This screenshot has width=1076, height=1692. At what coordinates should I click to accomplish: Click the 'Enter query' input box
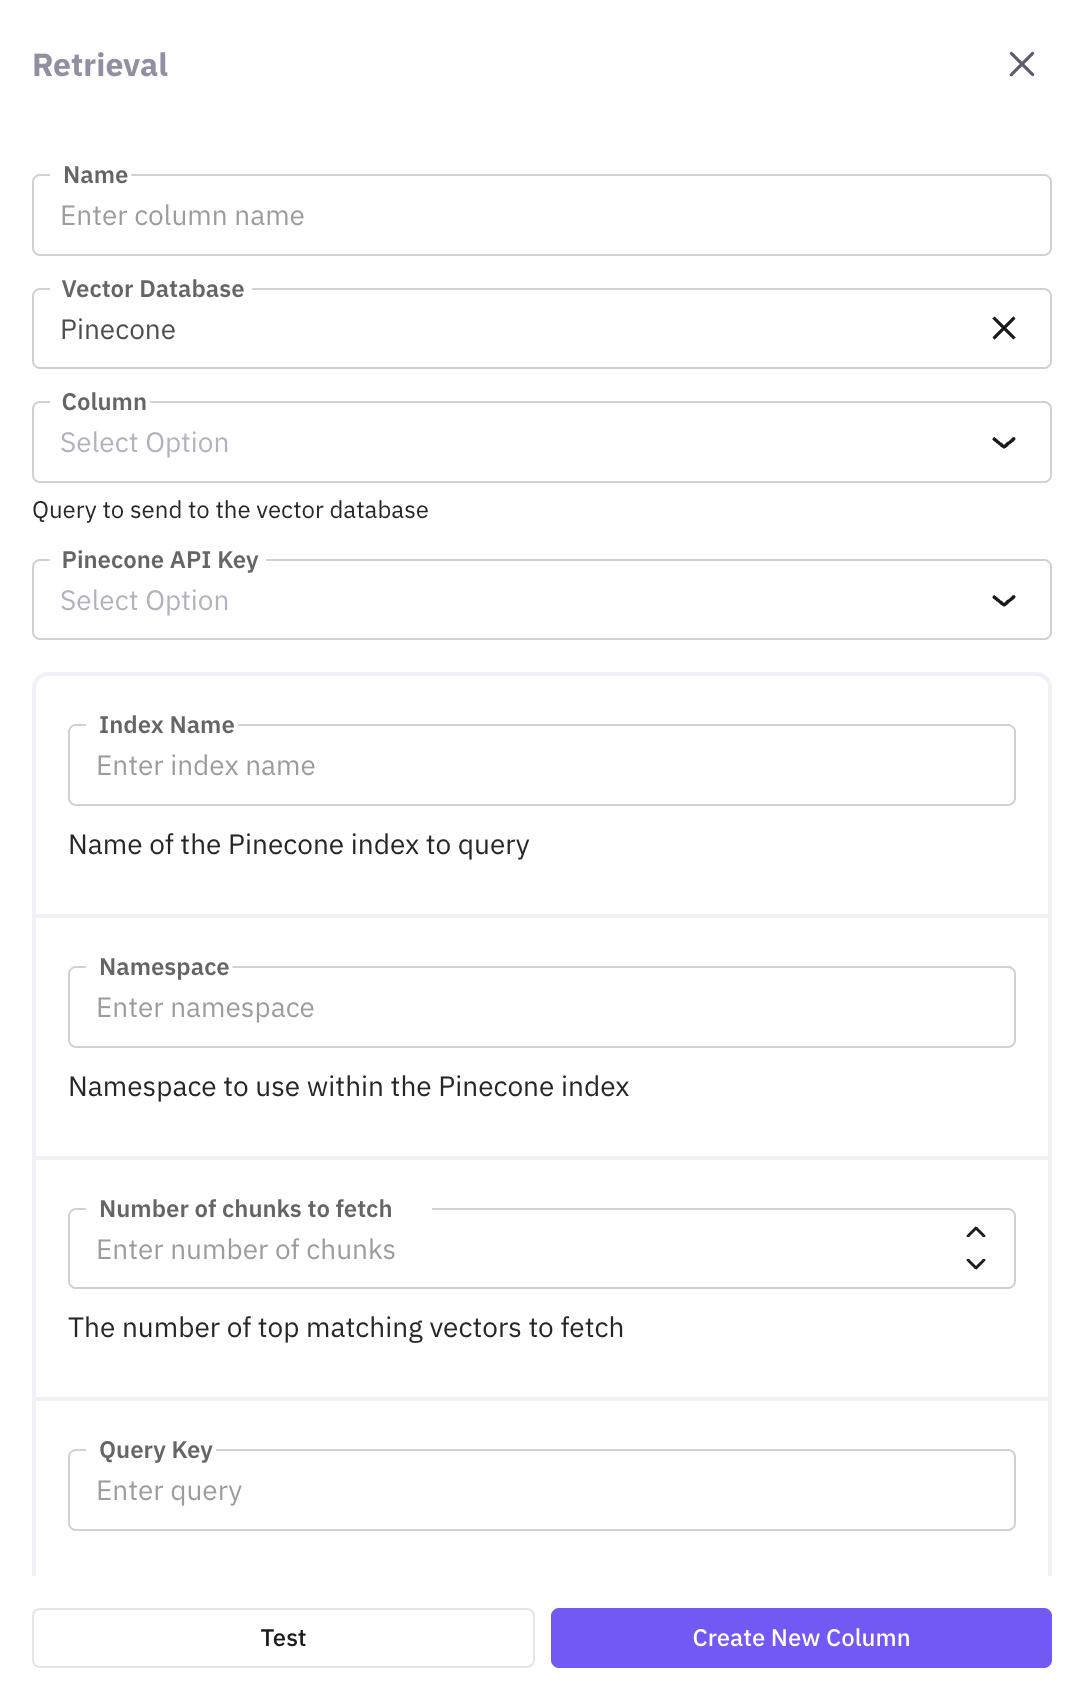[540, 1491]
